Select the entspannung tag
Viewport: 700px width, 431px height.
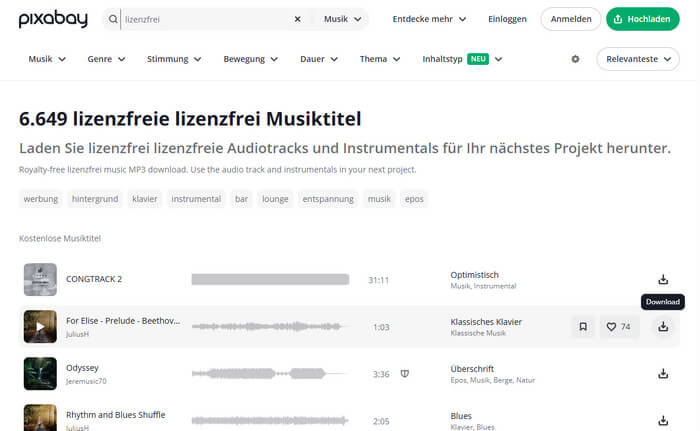tap(328, 199)
